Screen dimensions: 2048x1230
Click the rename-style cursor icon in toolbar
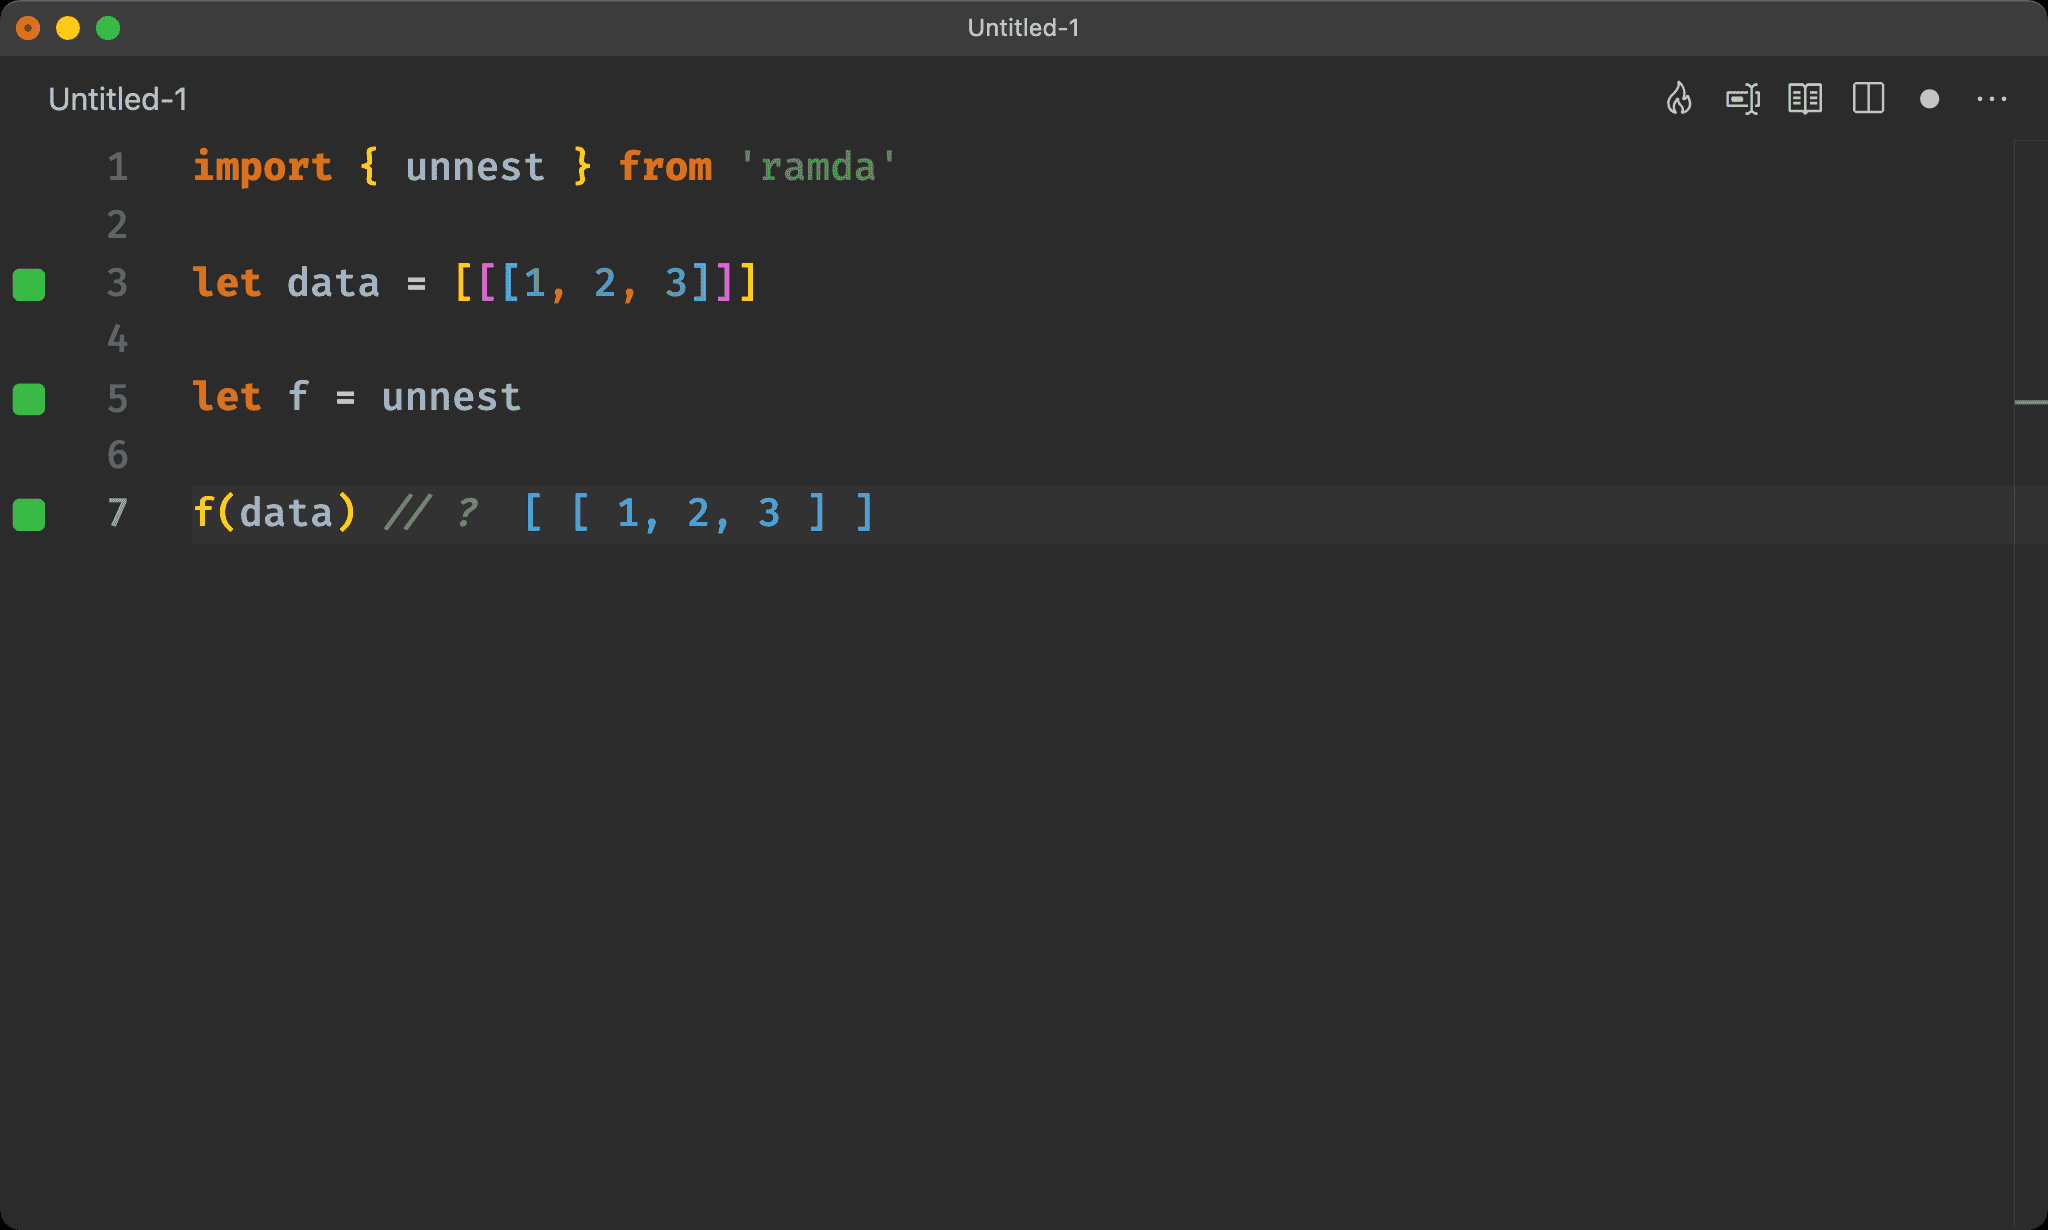[x=1743, y=99]
